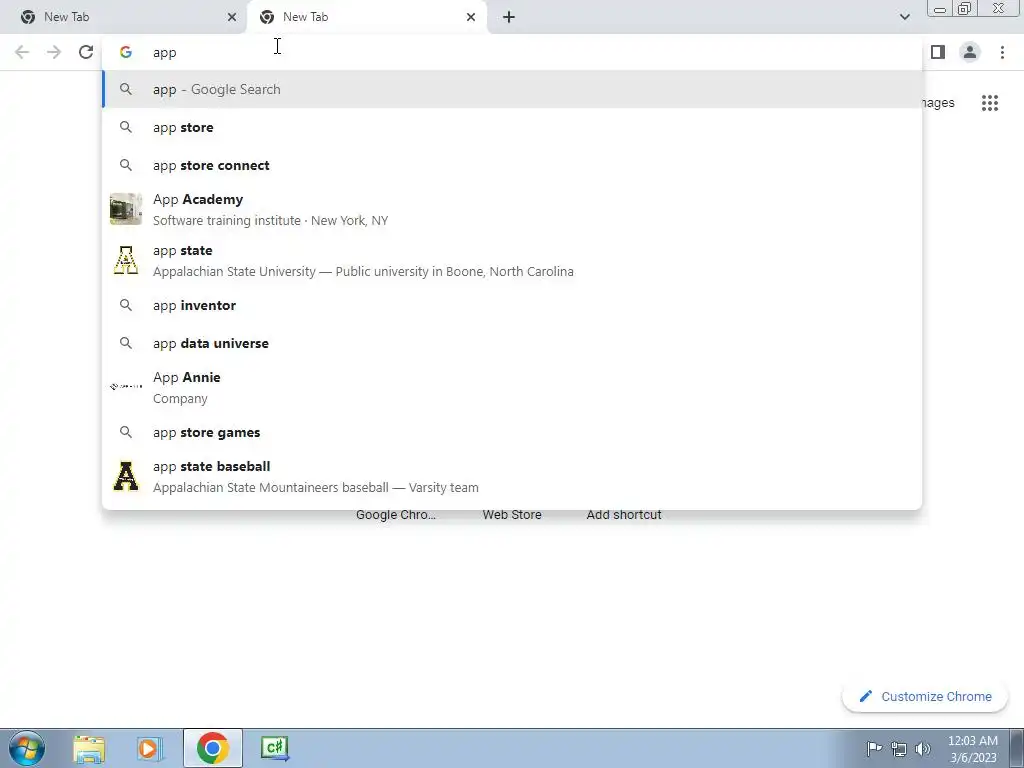The height and width of the screenshot is (768, 1024).
Task: Go back with the back arrow
Action: 22,52
